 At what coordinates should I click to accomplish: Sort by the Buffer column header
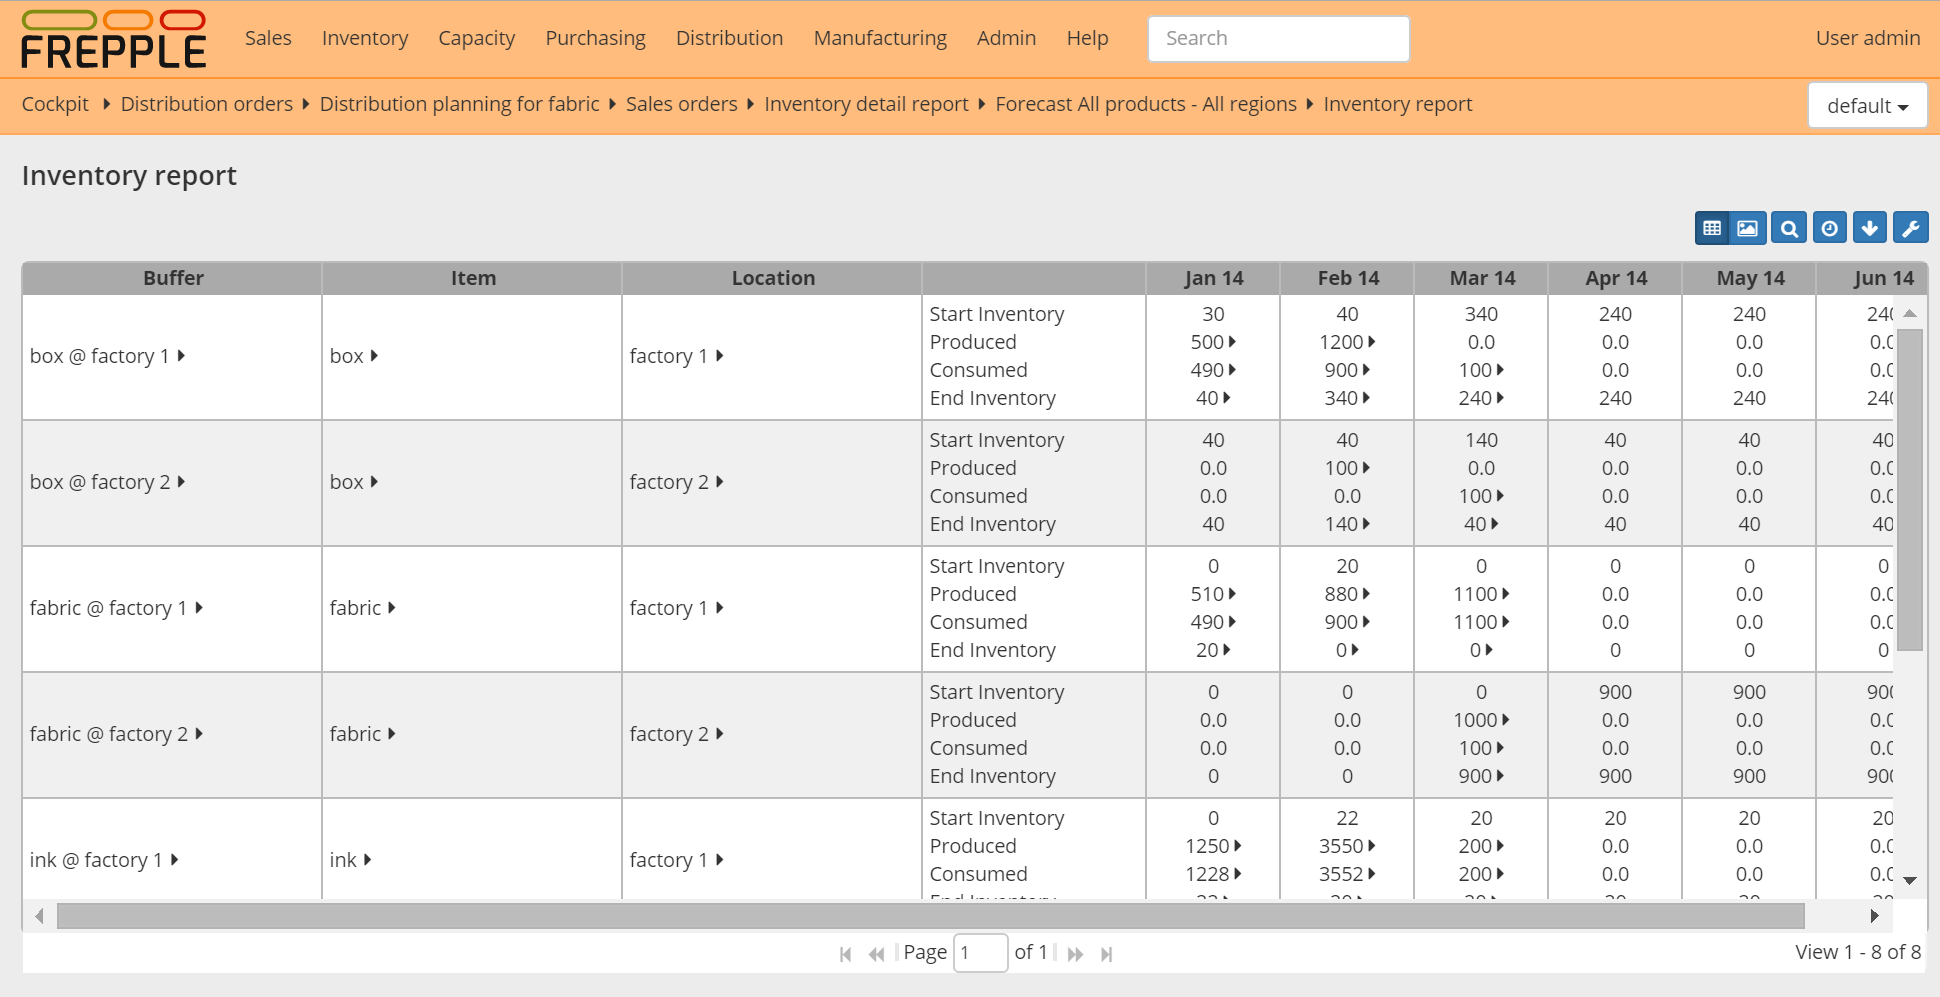173,278
